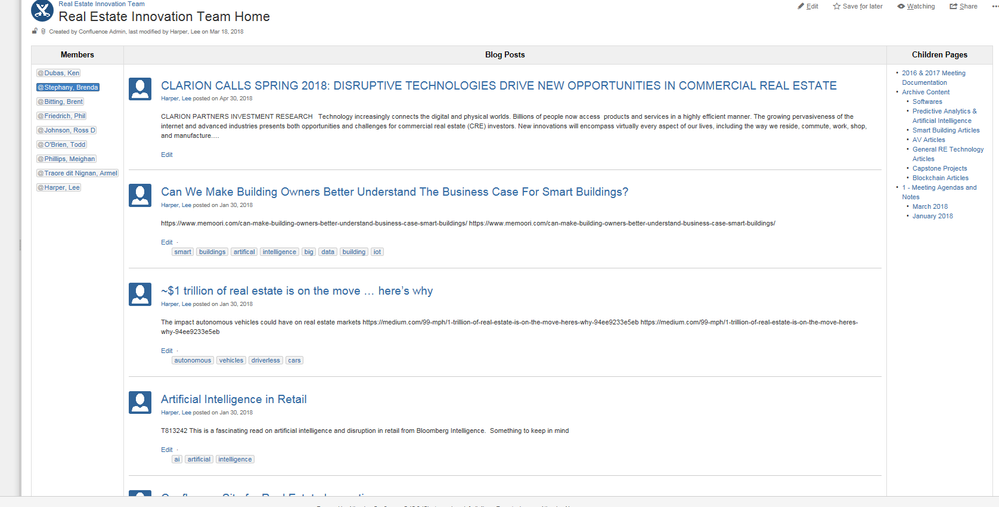
Task: Open the Blockchain Articles page
Action: tap(940, 178)
